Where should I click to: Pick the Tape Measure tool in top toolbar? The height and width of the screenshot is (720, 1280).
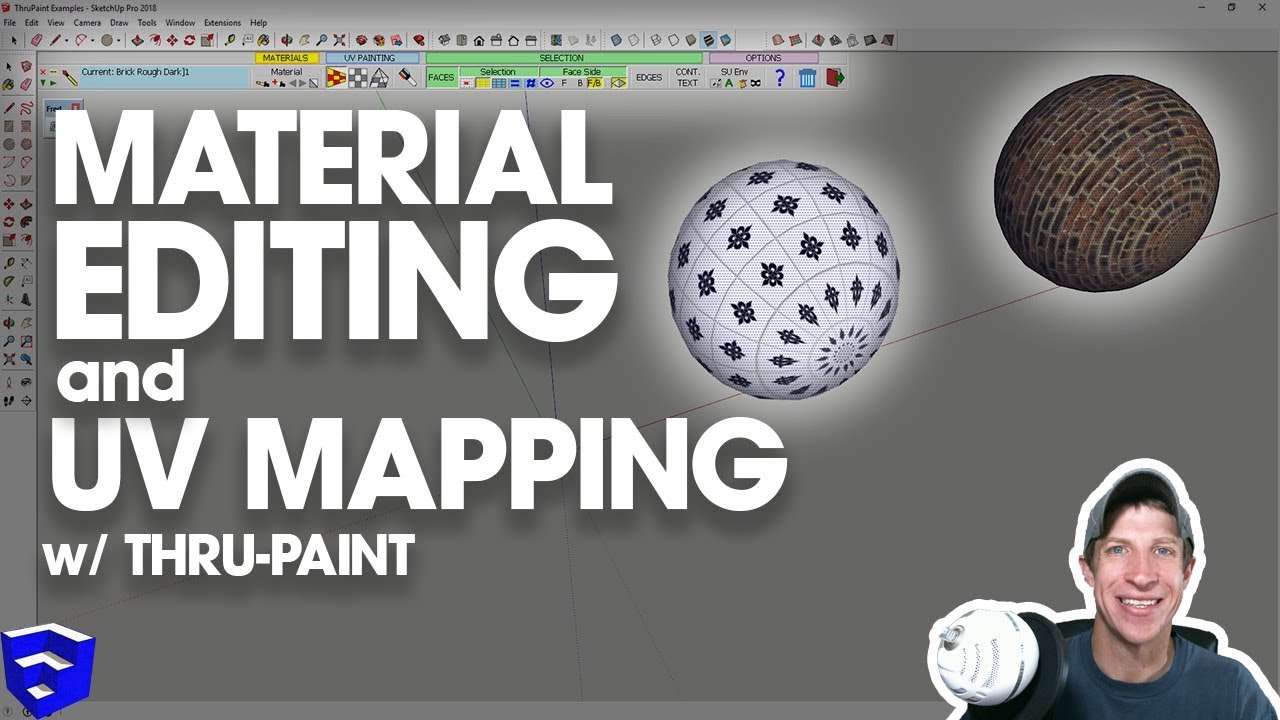[230, 40]
